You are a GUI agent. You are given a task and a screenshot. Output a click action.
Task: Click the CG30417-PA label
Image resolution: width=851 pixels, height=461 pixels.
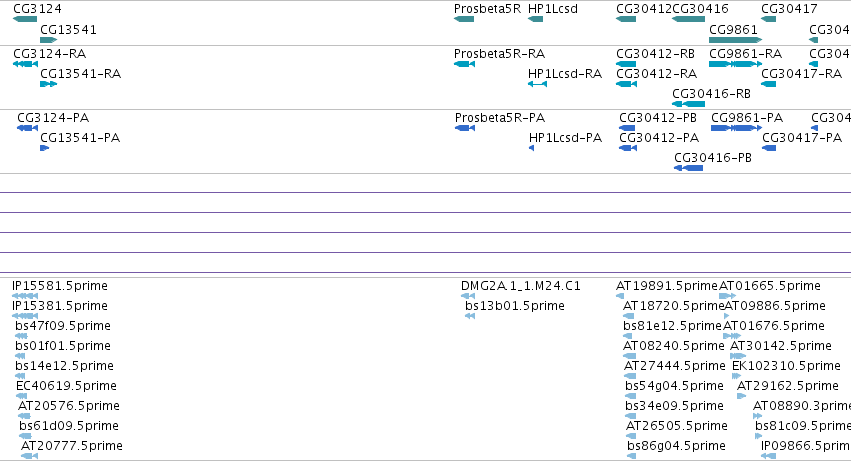click(x=802, y=138)
